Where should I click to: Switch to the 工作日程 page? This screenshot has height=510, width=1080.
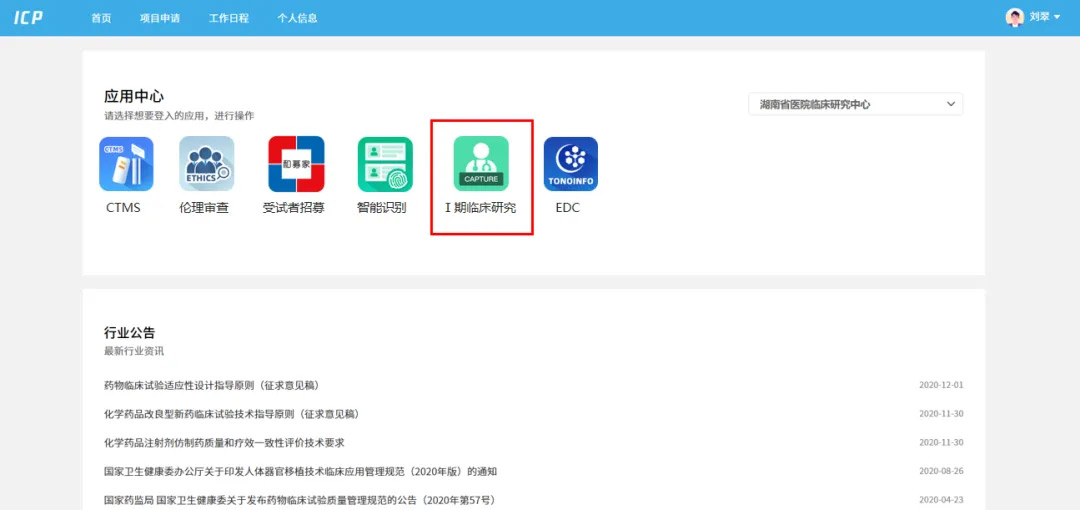click(x=229, y=18)
